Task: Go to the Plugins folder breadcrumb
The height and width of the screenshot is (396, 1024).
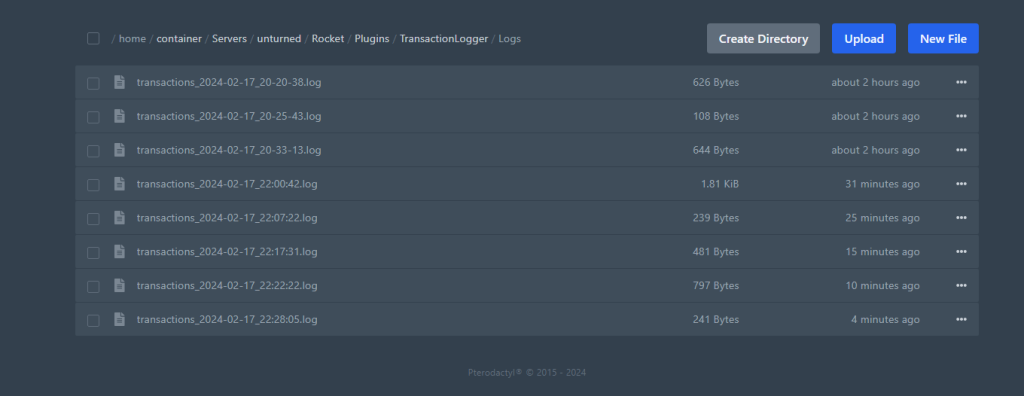Action: coord(372,39)
